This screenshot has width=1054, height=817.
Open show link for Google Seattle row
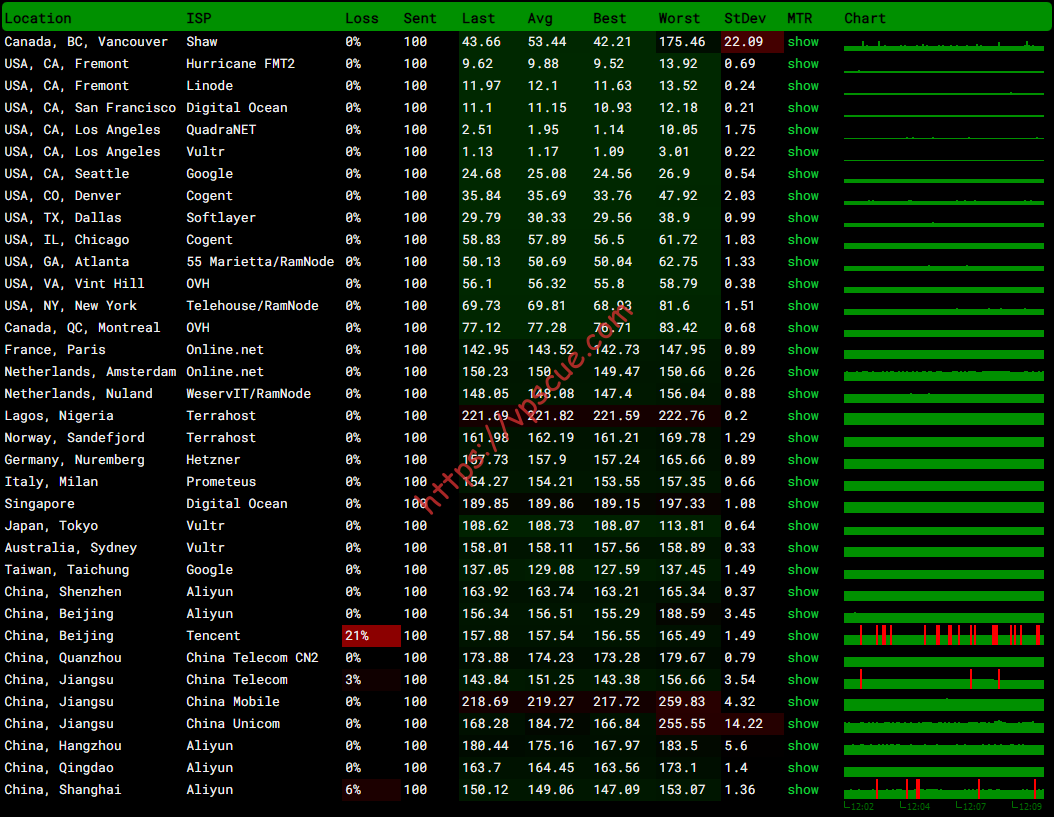click(803, 173)
